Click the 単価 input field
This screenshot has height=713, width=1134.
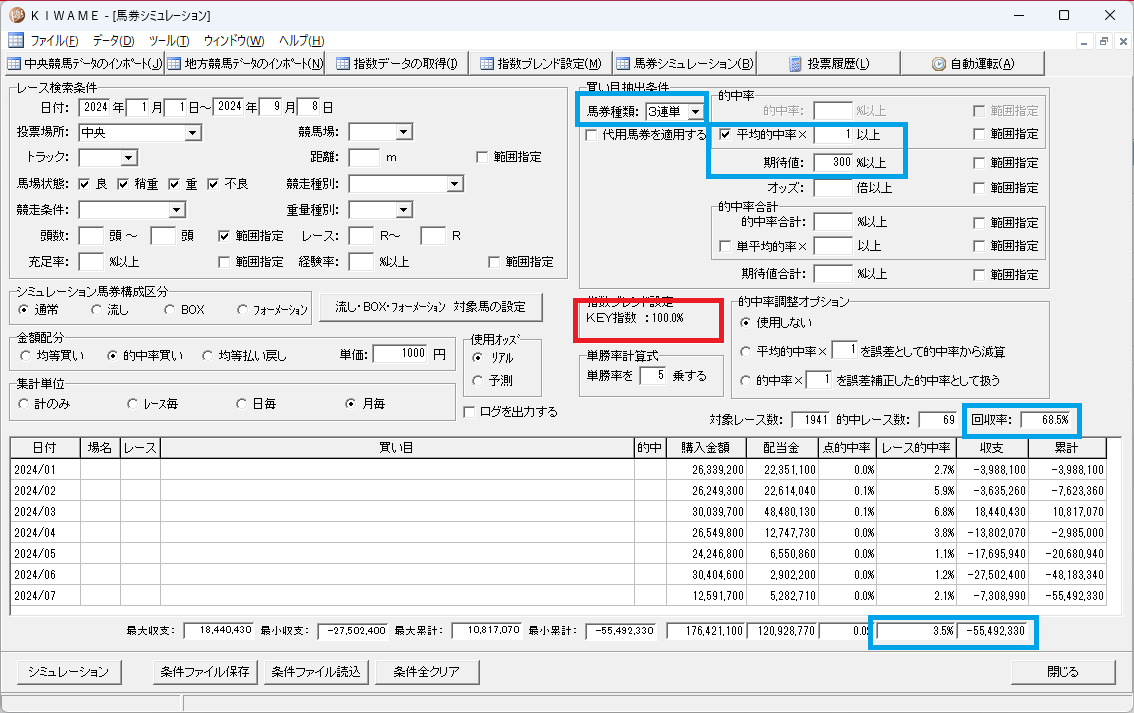coord(401,354)
